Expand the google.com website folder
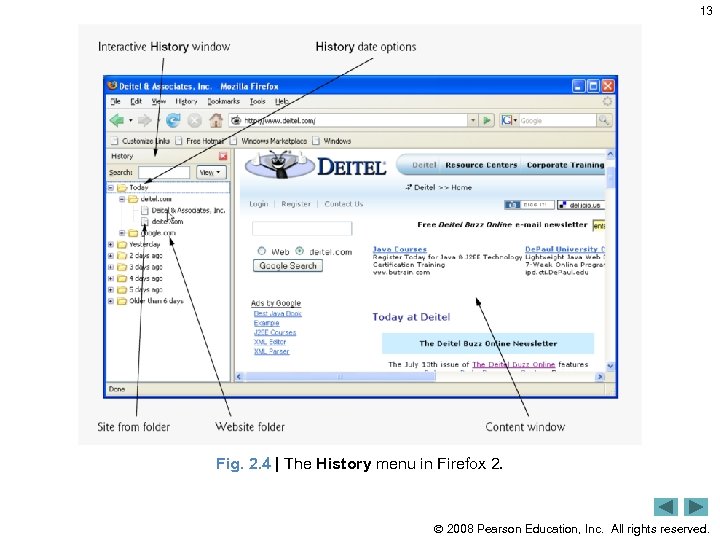Viewport: 720px width, 540px height. [x=122, y=233]
